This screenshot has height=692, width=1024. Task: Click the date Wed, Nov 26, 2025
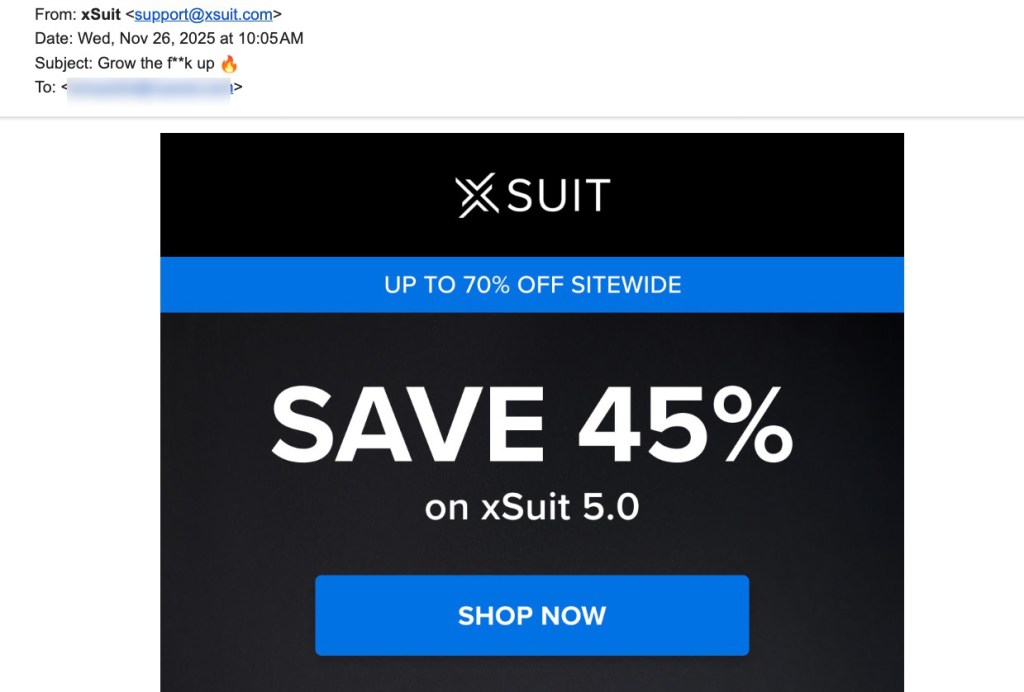coord(146,39)
